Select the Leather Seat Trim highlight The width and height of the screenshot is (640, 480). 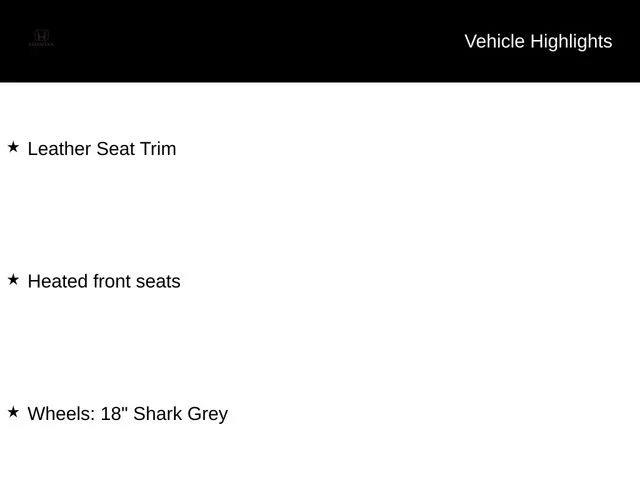pyautogui.click(x=102, y=149)
